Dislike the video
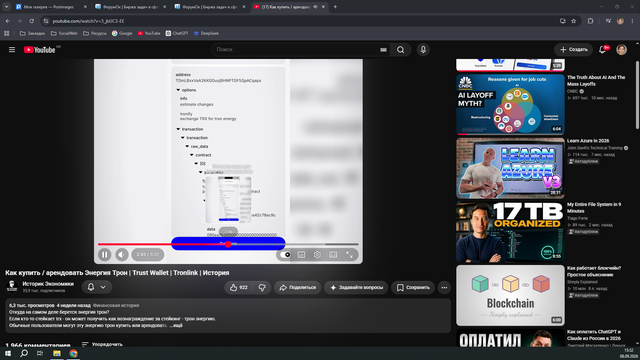 (262, 287)
